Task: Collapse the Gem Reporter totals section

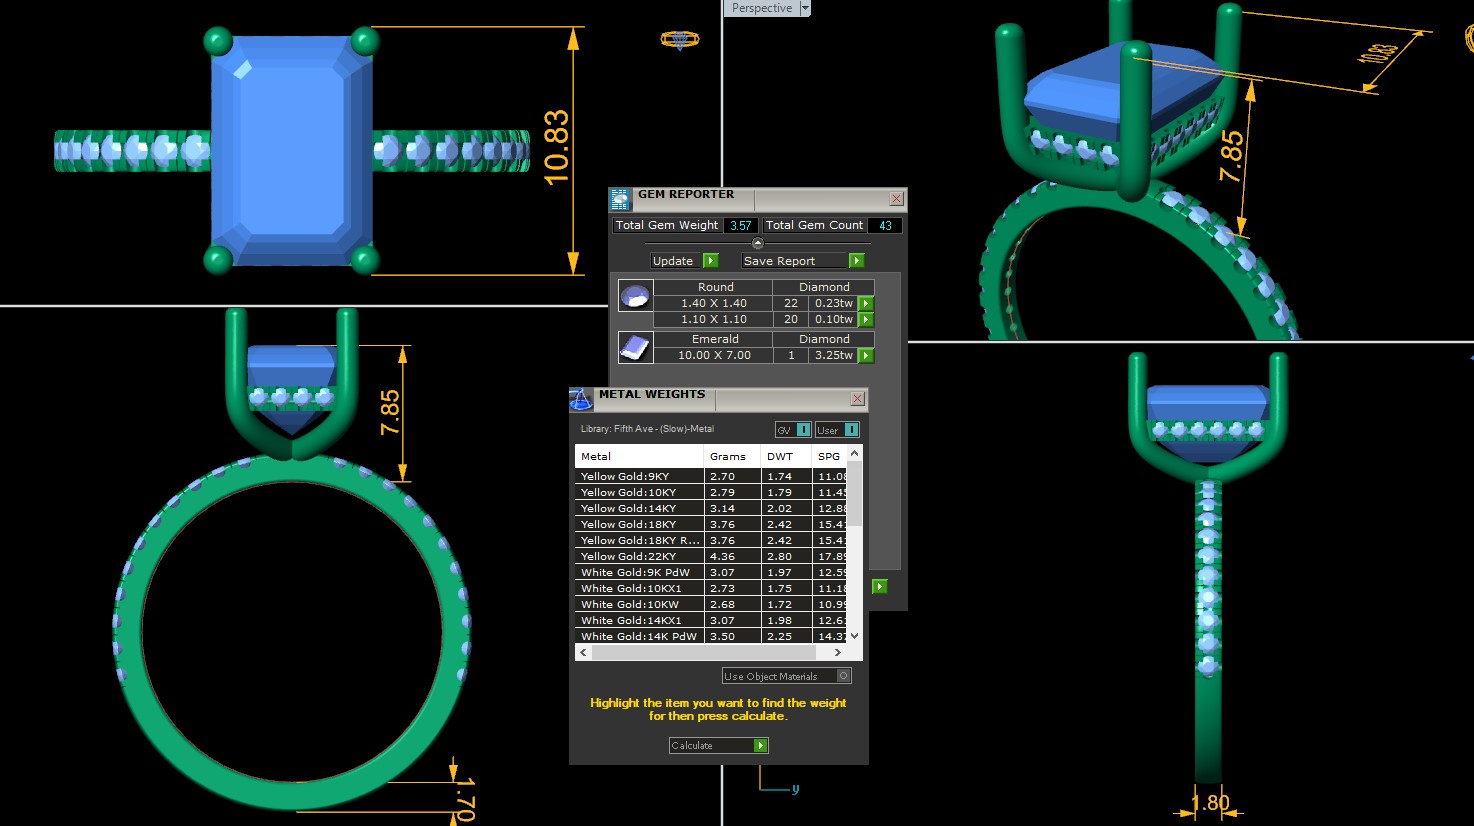Action: 757,243
